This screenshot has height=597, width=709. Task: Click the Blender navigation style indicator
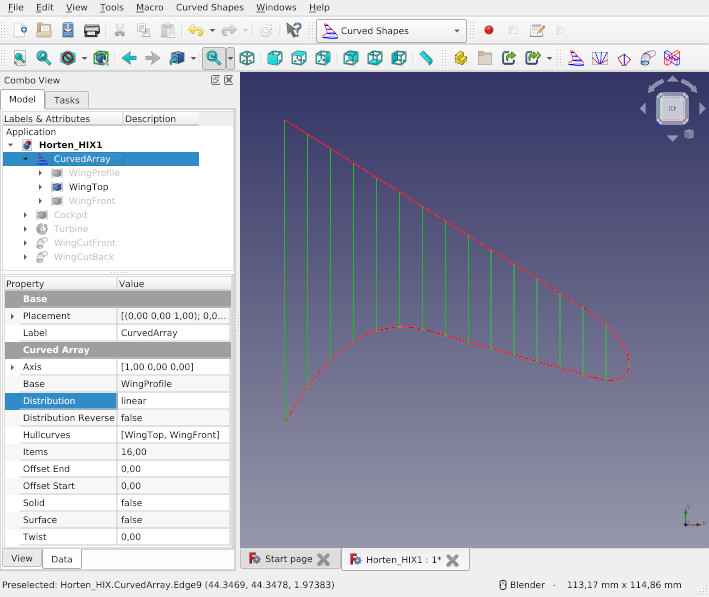522,585
